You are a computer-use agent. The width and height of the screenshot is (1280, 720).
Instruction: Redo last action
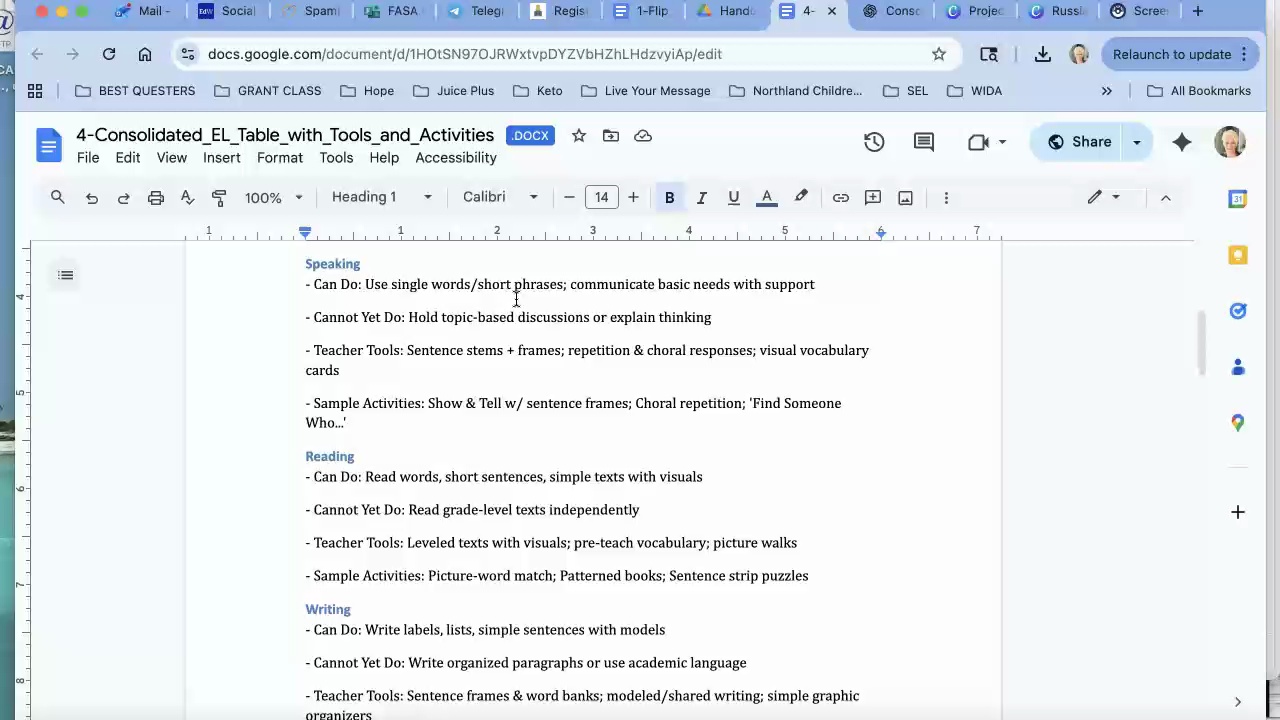point(123,198)
